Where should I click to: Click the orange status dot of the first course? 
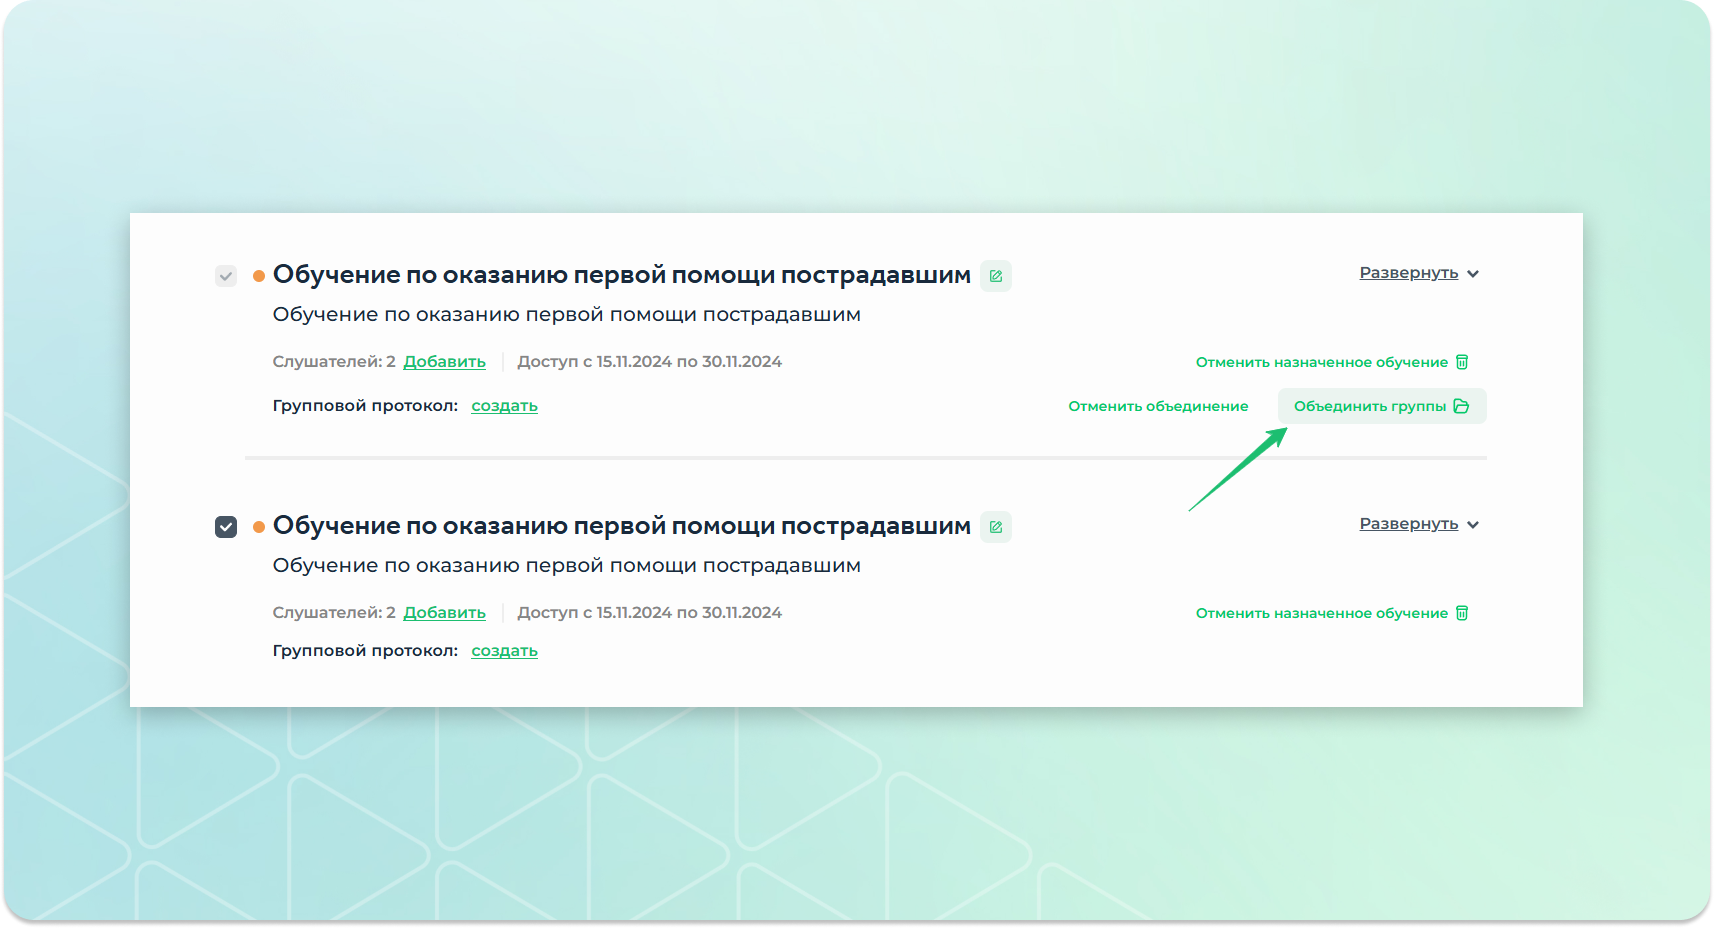click(x=259, y=276)
